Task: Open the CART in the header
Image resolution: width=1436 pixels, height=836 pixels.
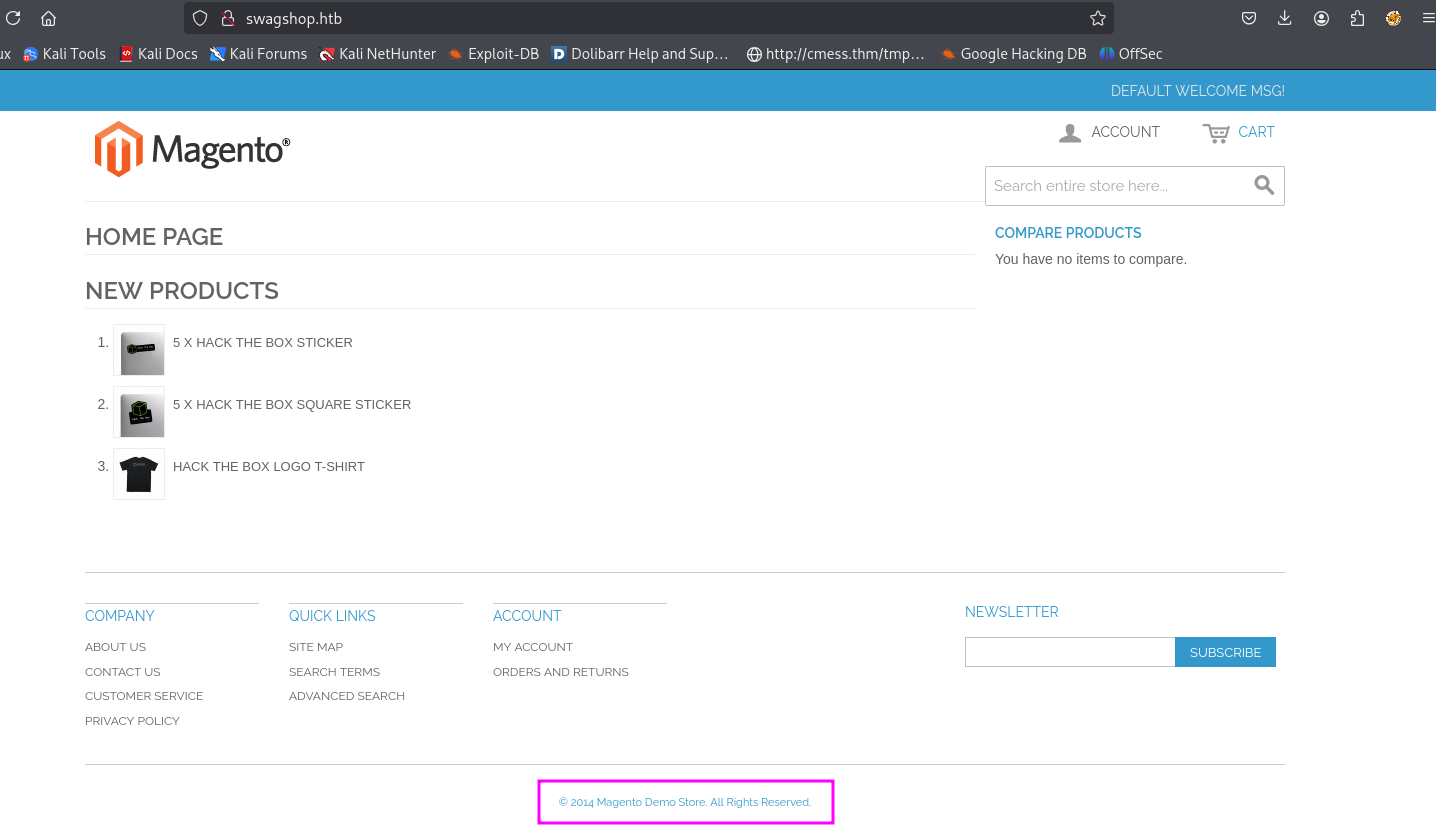Action: click(1238, 132)
